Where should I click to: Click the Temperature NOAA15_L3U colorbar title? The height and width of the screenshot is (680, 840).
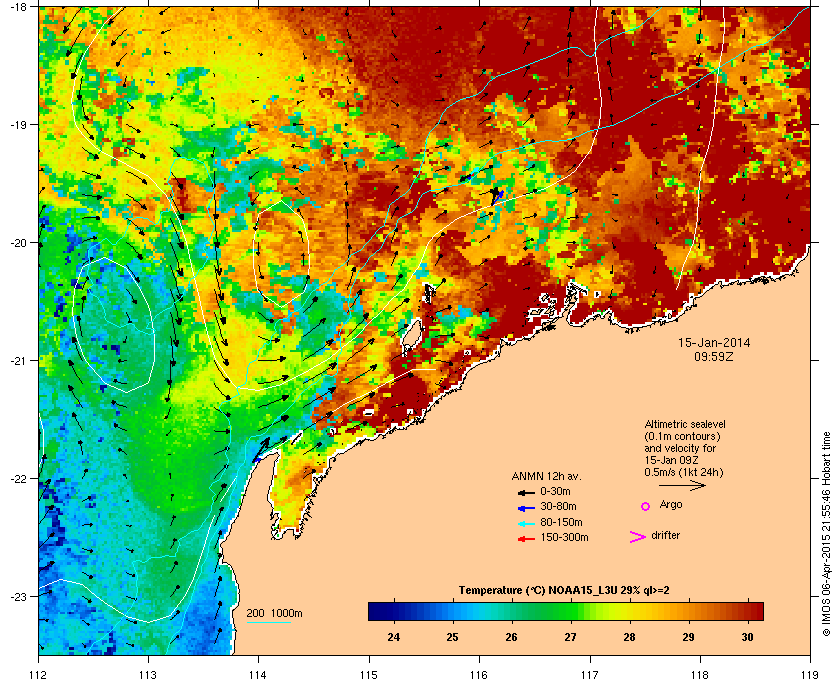click(x=564, y=591)
